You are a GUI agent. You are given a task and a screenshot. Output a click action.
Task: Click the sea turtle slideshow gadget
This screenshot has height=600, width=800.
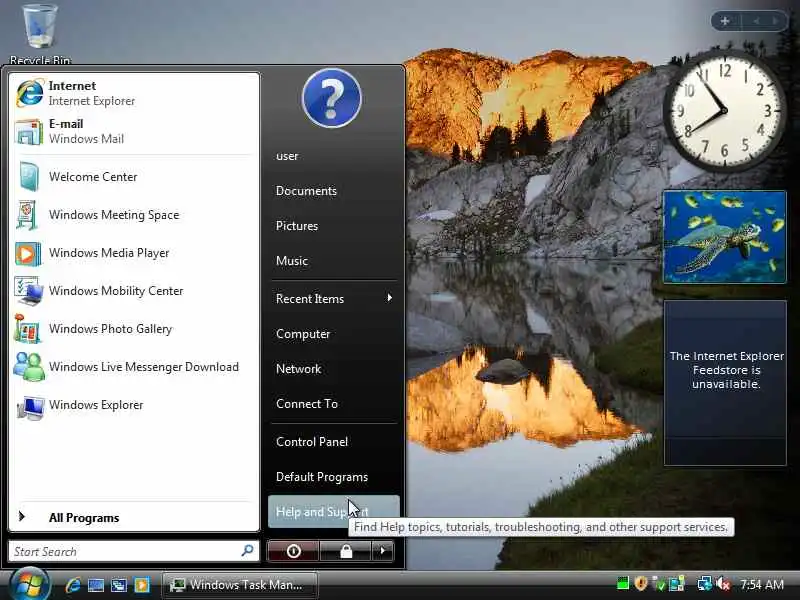[724, 237]
